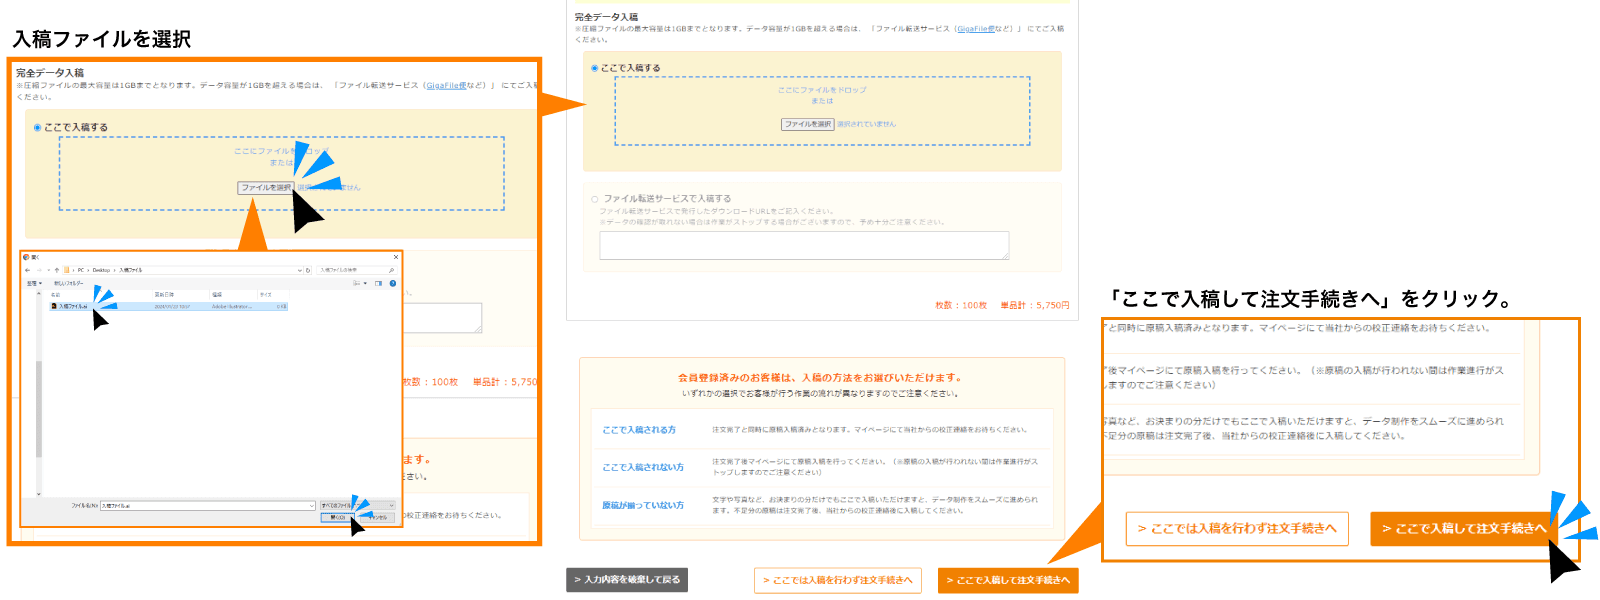The height and width of the screenshot is (600, 1600).
Task: Click the up-folder arrow in file dialog
Action: (57, 270)
